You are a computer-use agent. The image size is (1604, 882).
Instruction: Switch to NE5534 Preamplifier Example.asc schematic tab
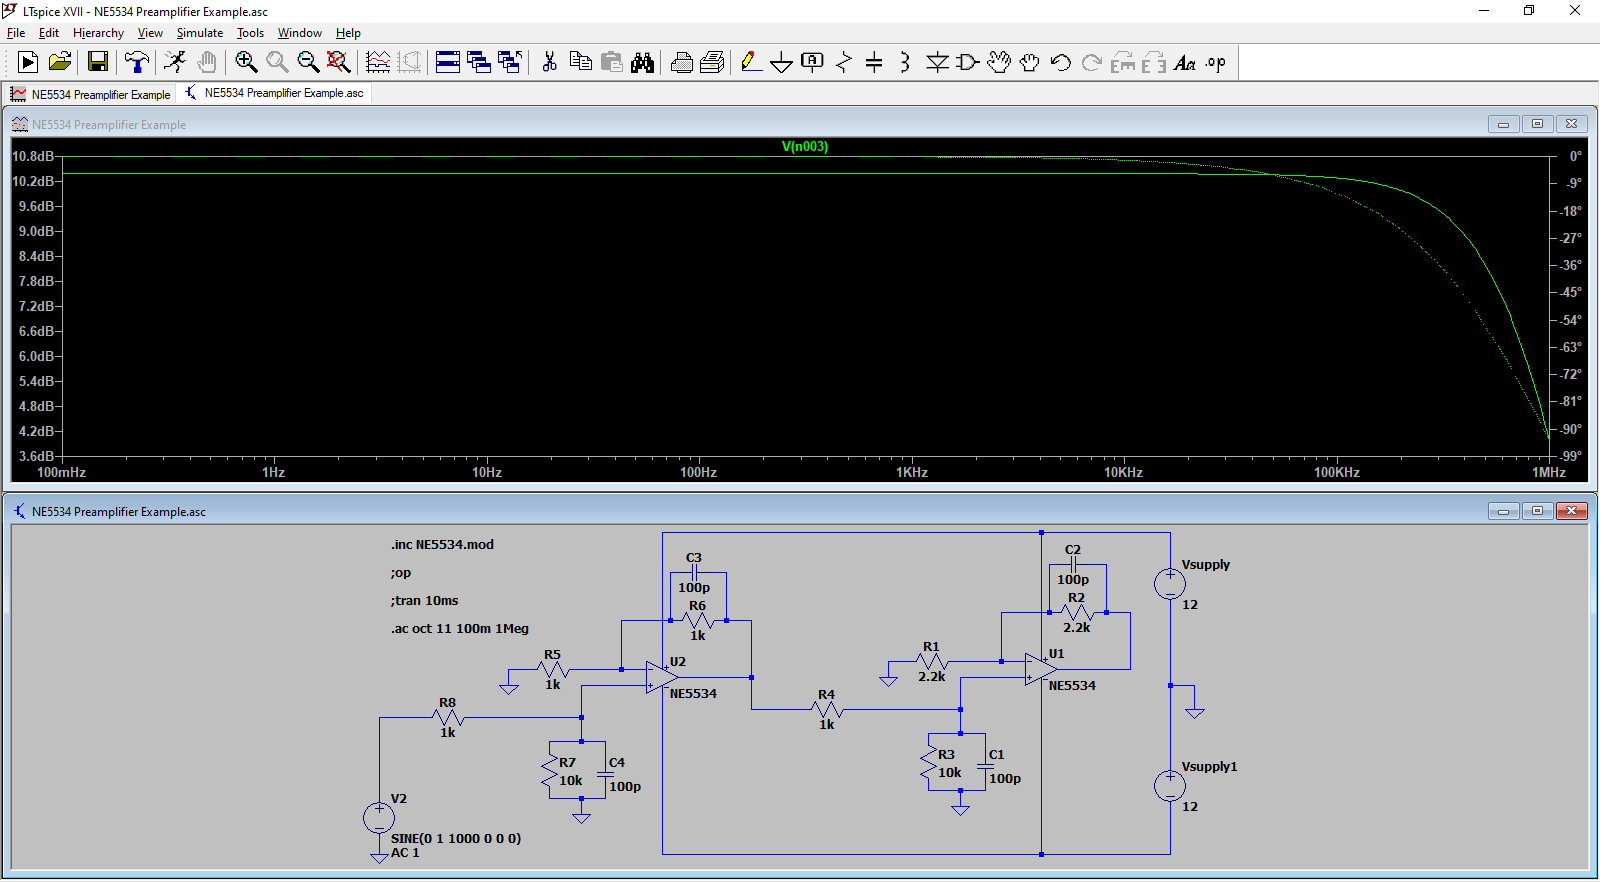coord(274,93)
